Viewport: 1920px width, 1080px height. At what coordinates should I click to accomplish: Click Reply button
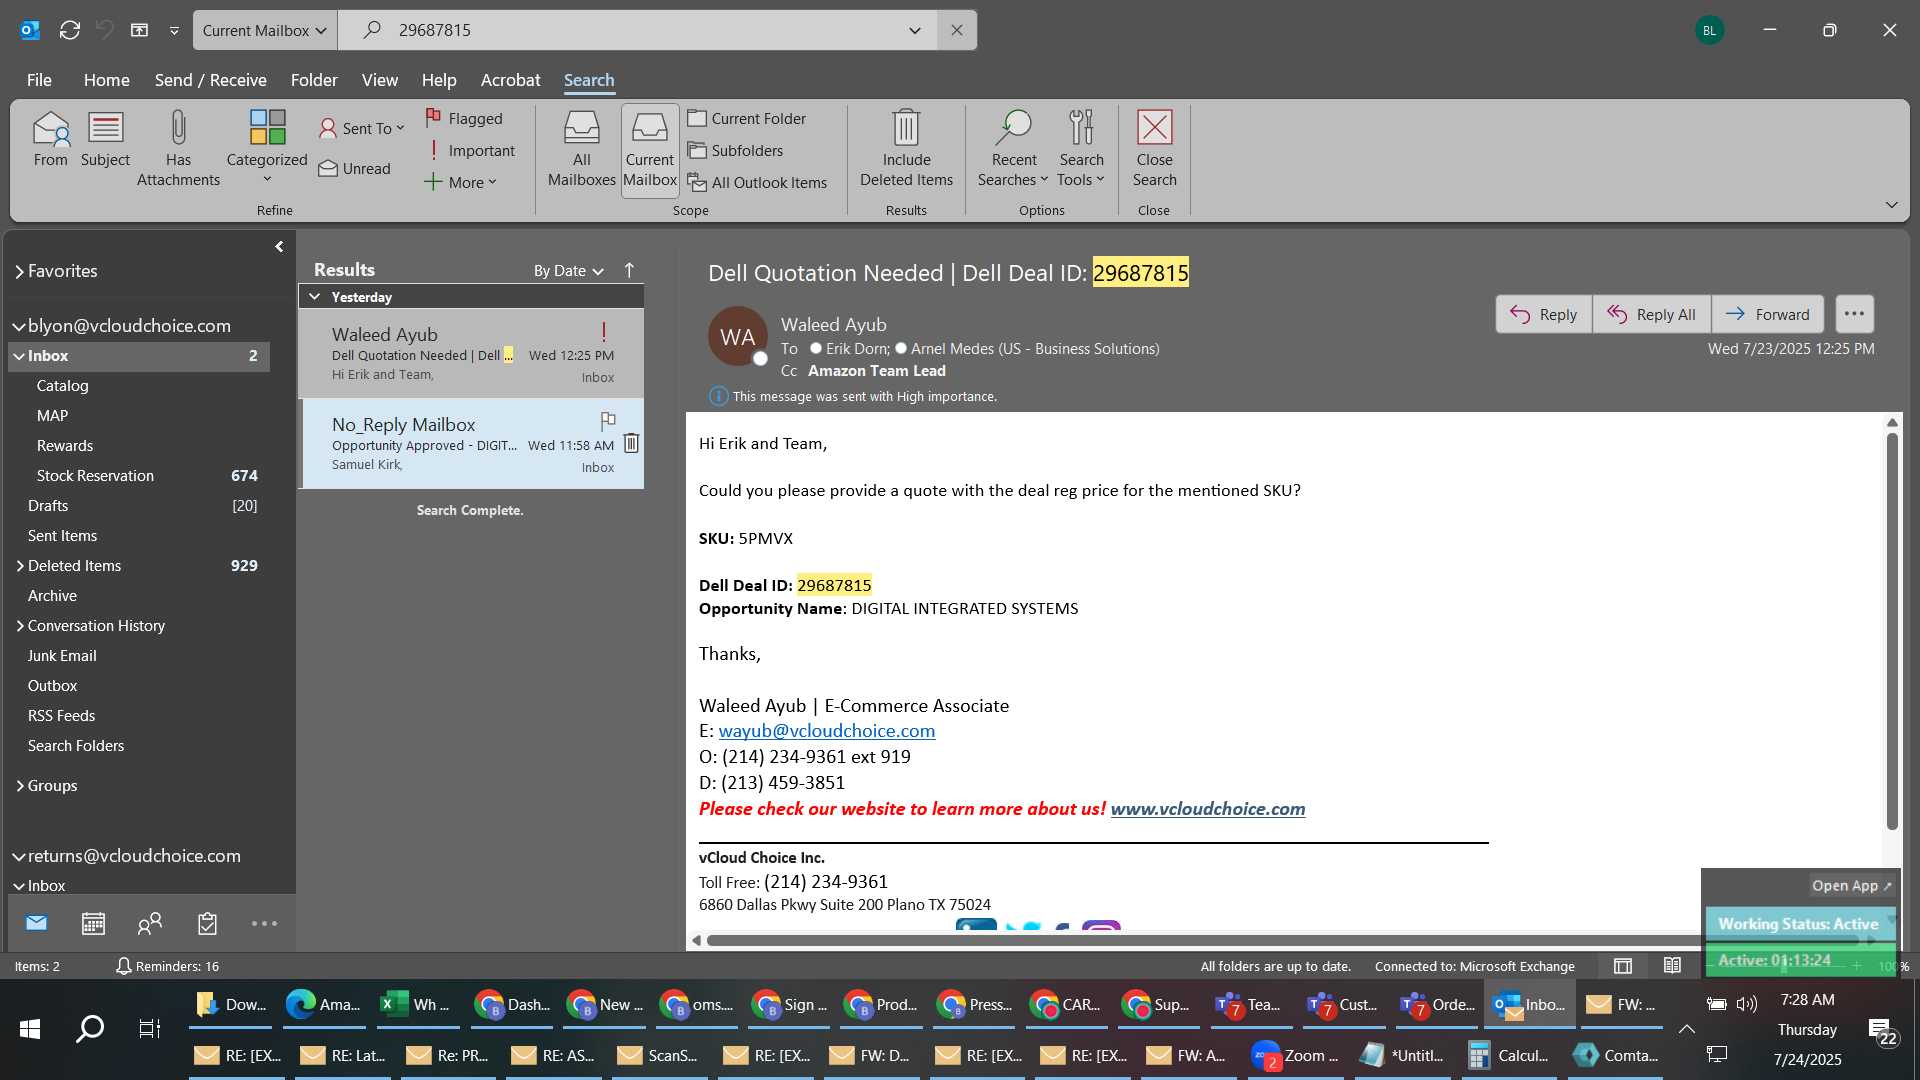(1543, 314)
